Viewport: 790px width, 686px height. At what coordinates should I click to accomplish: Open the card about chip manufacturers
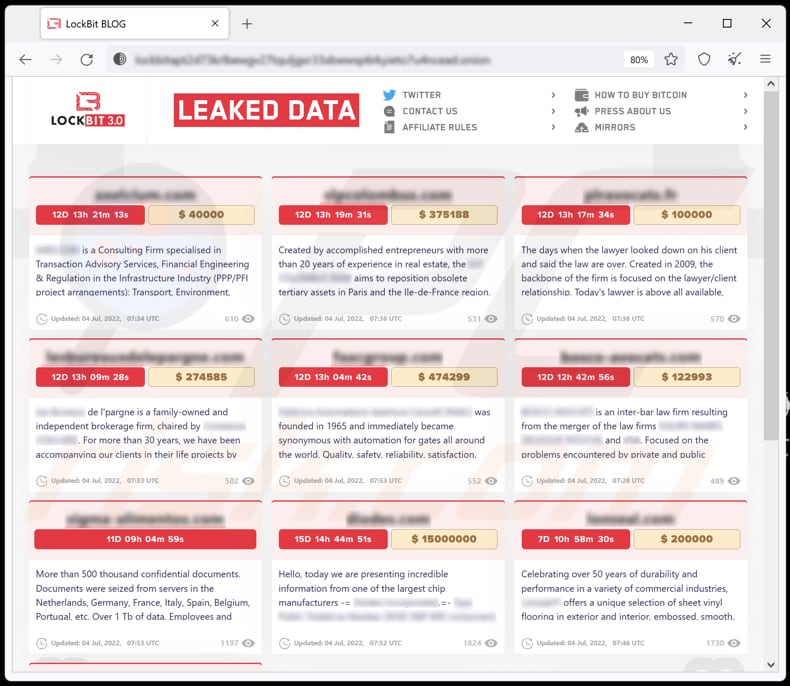(388, 578)
